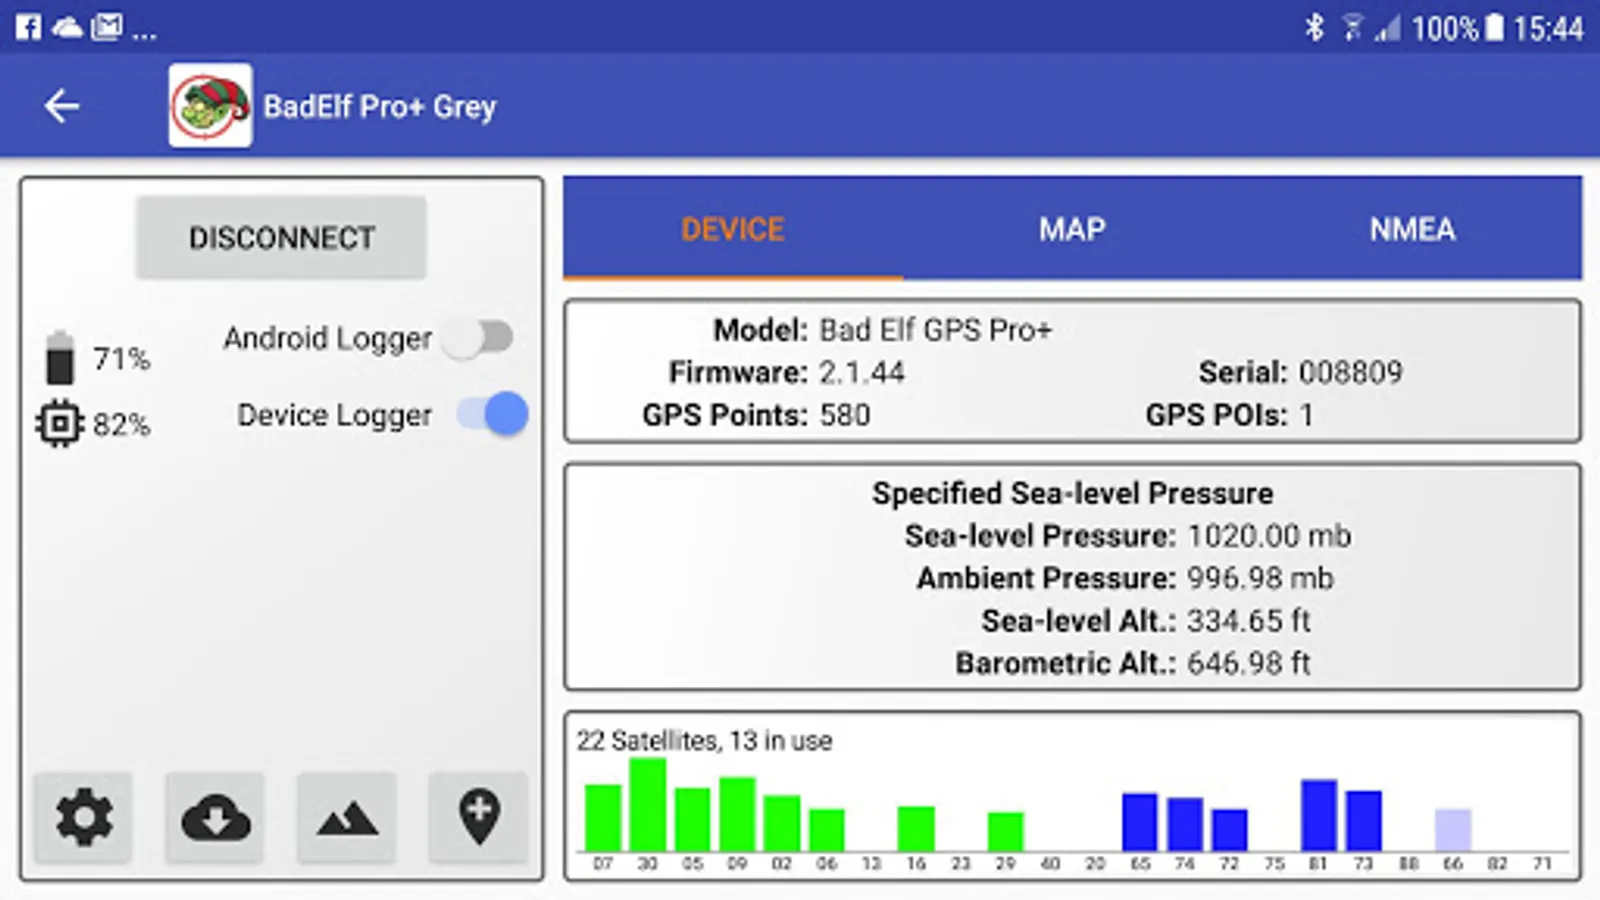The height and width of the screenshot is (900, 1600).
Task: Select the blue signal bar for satellite 65
Action: 1140,822
